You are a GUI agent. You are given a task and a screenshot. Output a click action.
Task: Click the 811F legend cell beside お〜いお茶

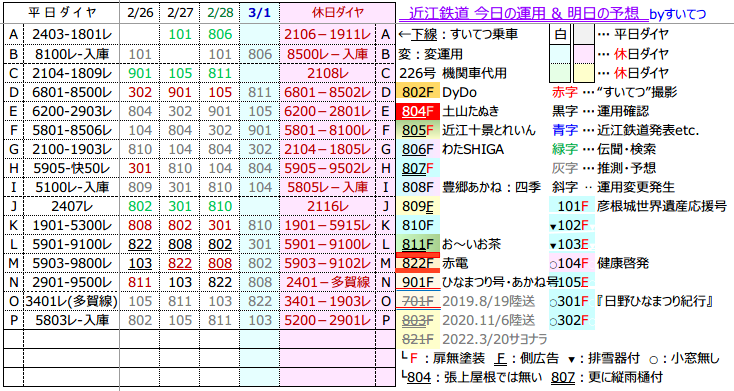[418, 244]
